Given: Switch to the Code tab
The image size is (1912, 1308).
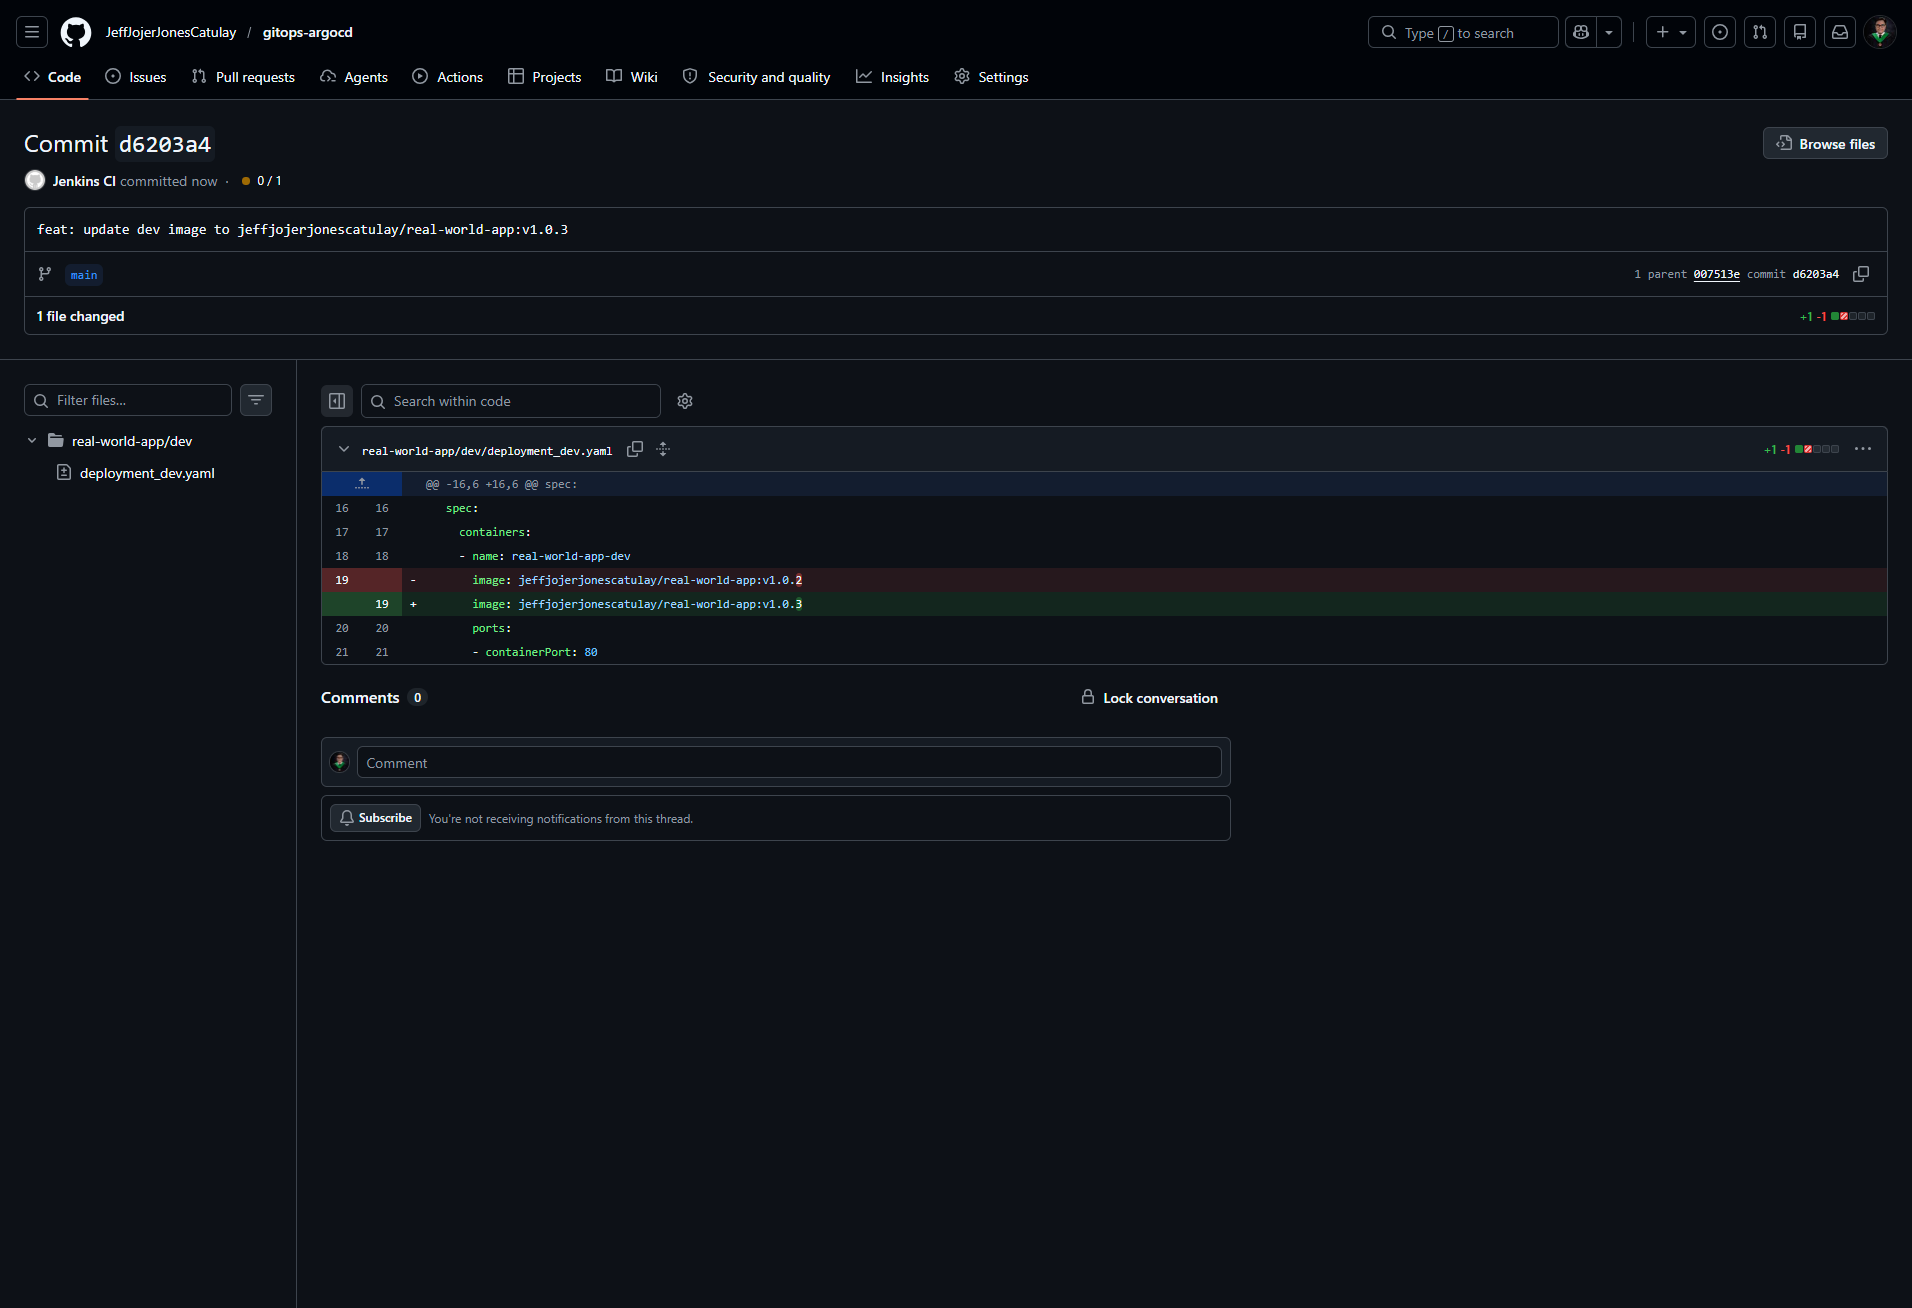Looking at the screenshot, I should [52, 77].
